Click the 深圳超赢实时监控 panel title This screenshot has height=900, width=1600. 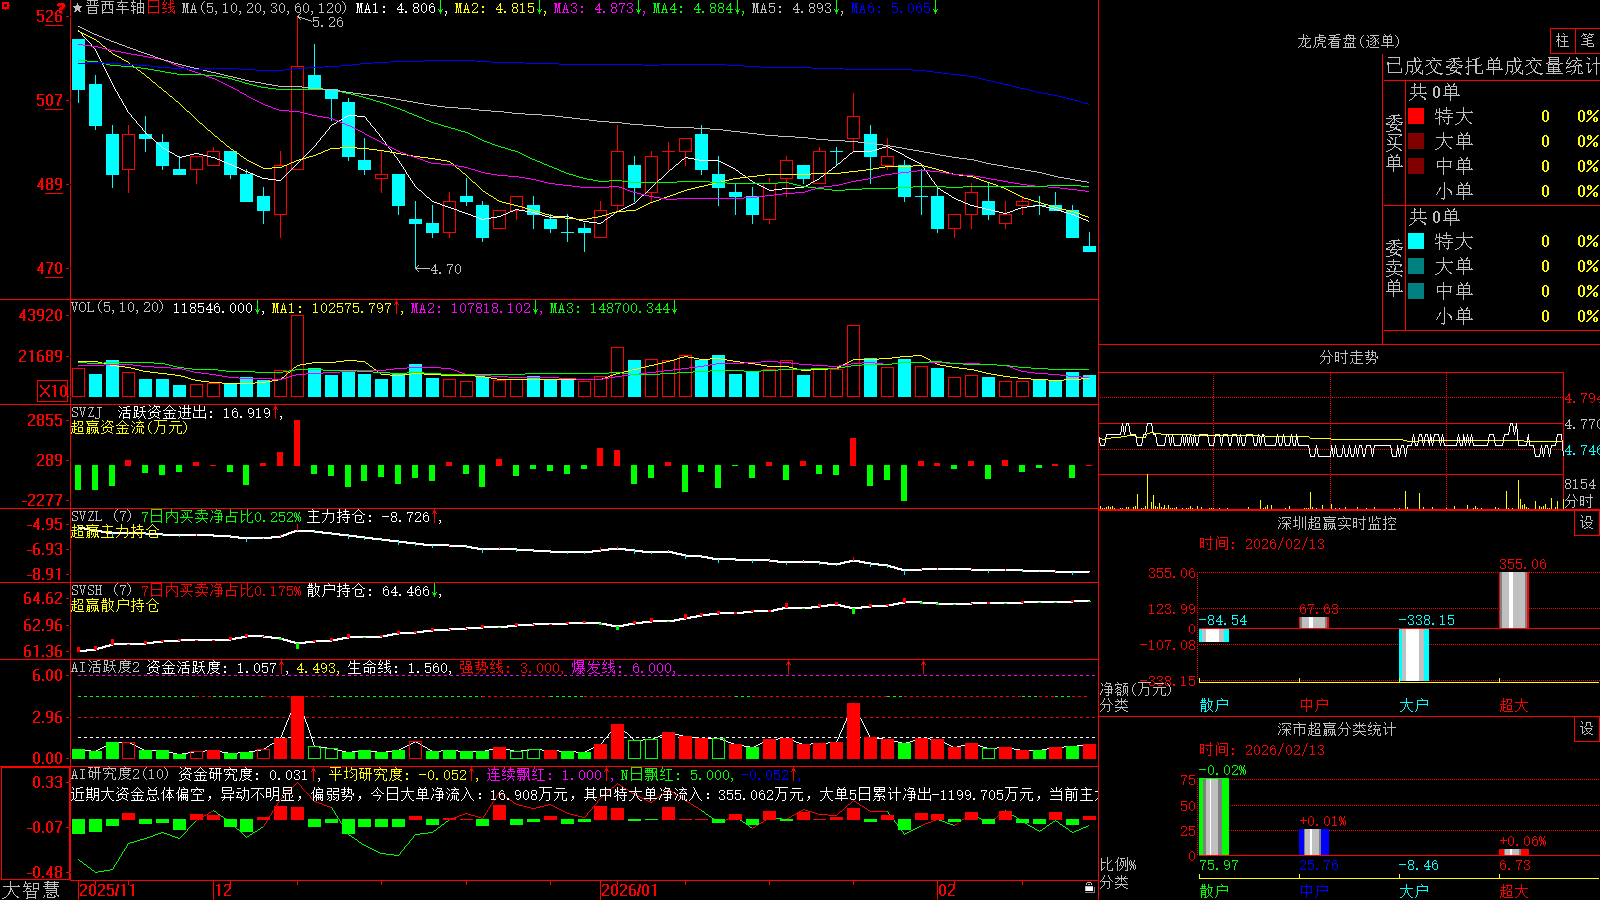click(1337, 523)
